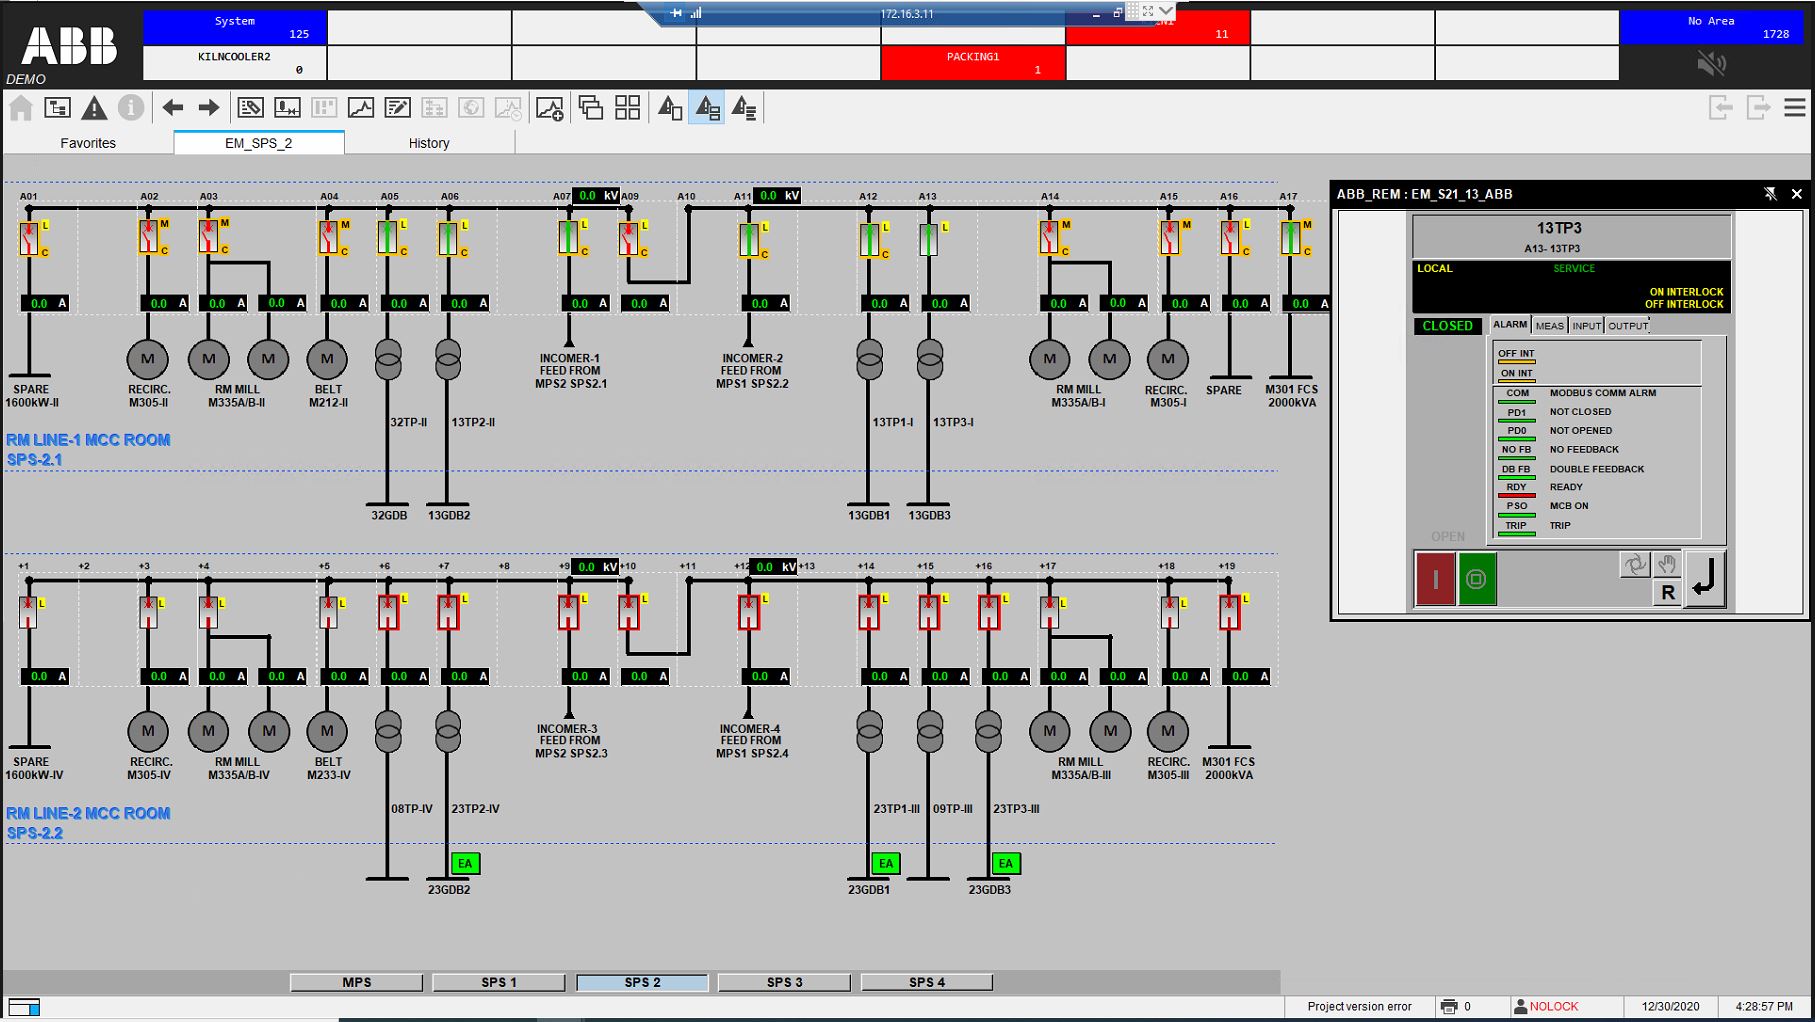Toggle the pin icon on faceplate window

[1770, 194]
